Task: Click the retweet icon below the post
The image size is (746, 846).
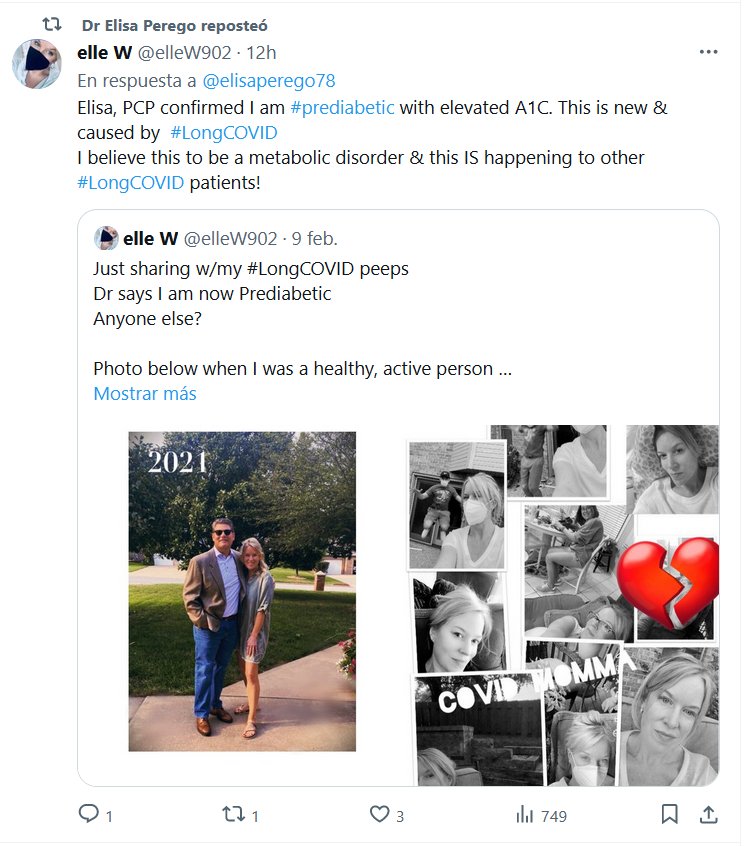Action: 232,815
